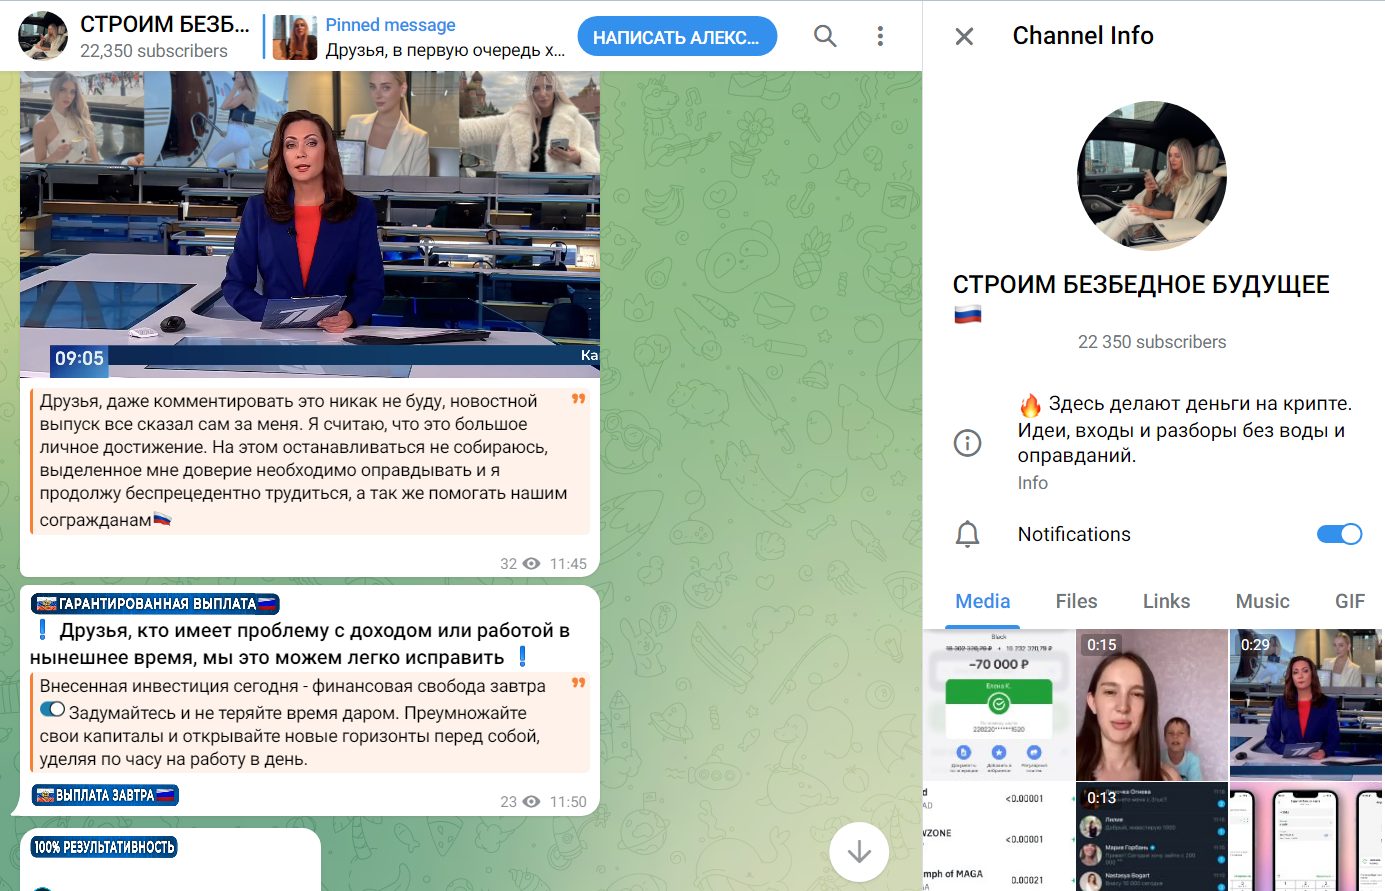This screenshot has width=1385, height=891.
Task: Click the Notifications bell icon
Action: (968, 534)
